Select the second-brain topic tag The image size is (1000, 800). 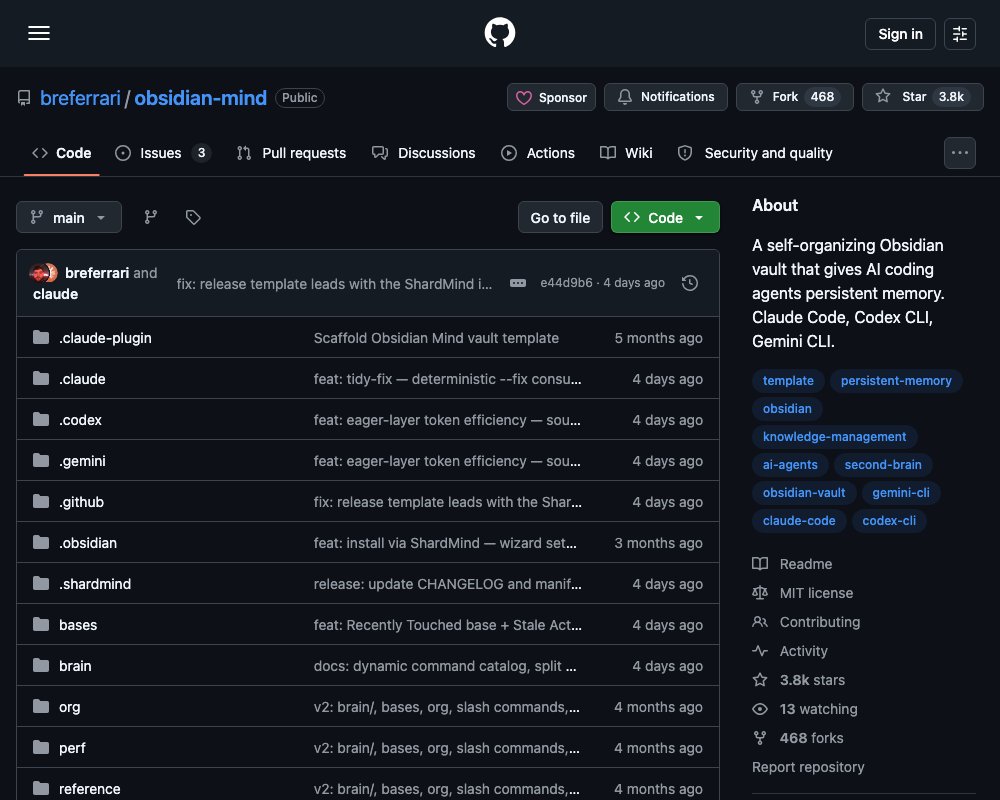tap(883, 465)
